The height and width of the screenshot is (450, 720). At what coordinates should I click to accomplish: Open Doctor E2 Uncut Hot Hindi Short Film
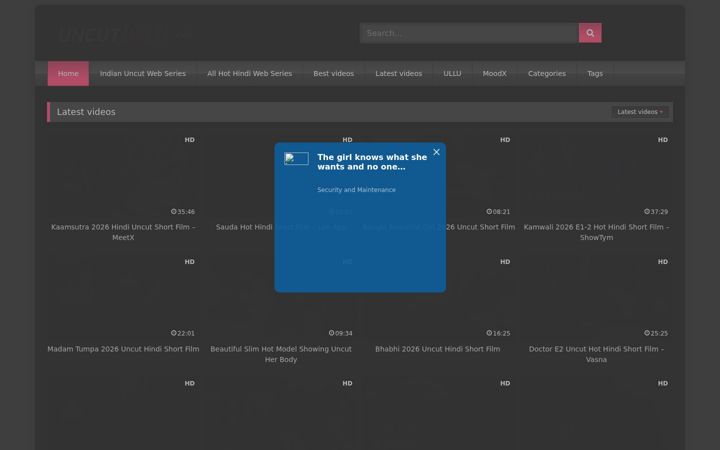coord(596,354)
